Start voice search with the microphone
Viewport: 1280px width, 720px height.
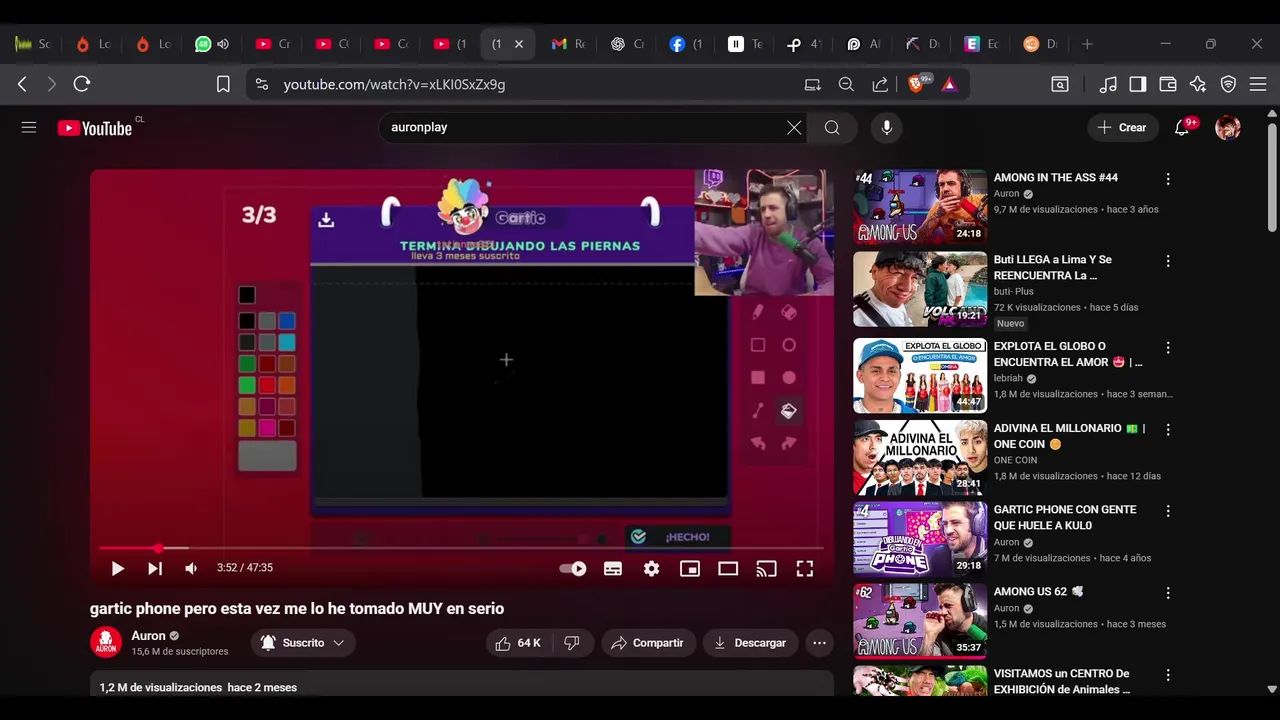coord(886,127)
